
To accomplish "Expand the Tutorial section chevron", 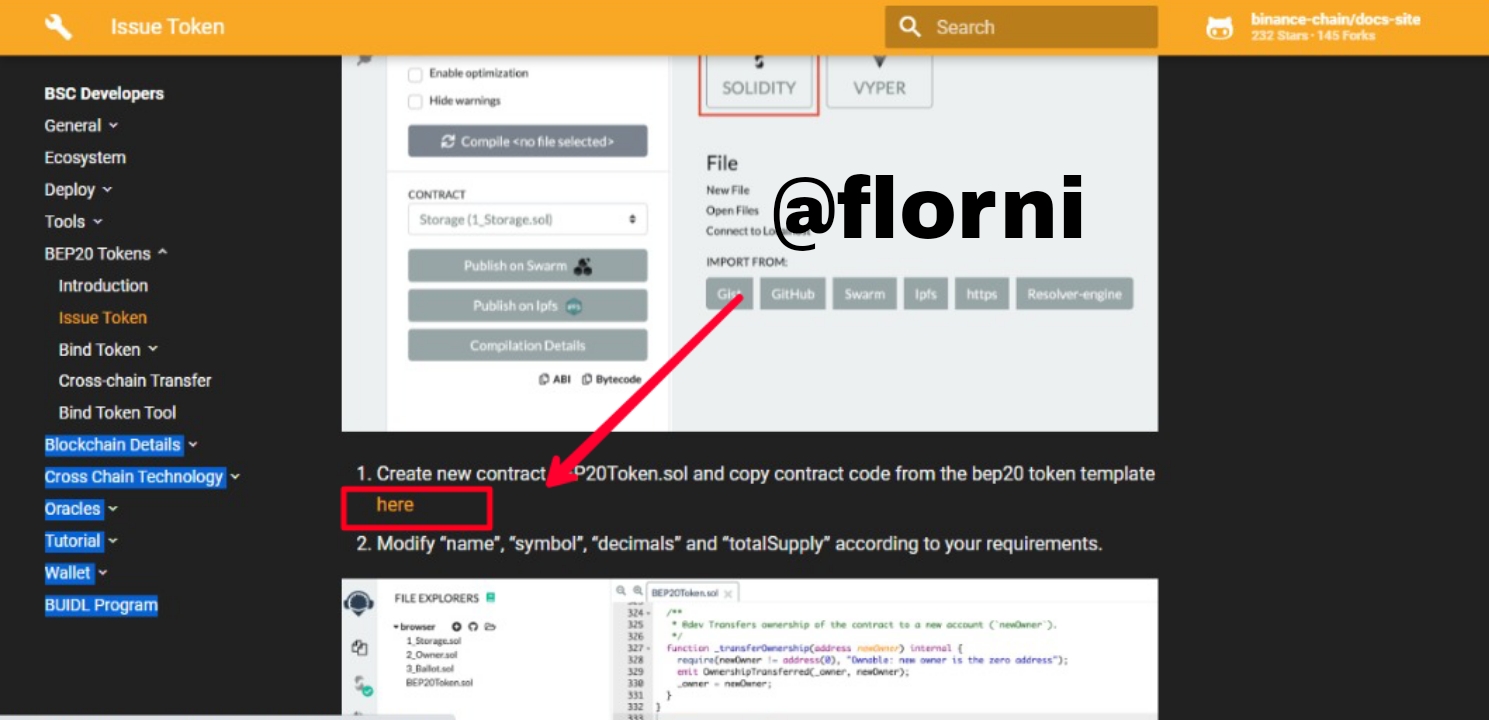I will [113, 541].
